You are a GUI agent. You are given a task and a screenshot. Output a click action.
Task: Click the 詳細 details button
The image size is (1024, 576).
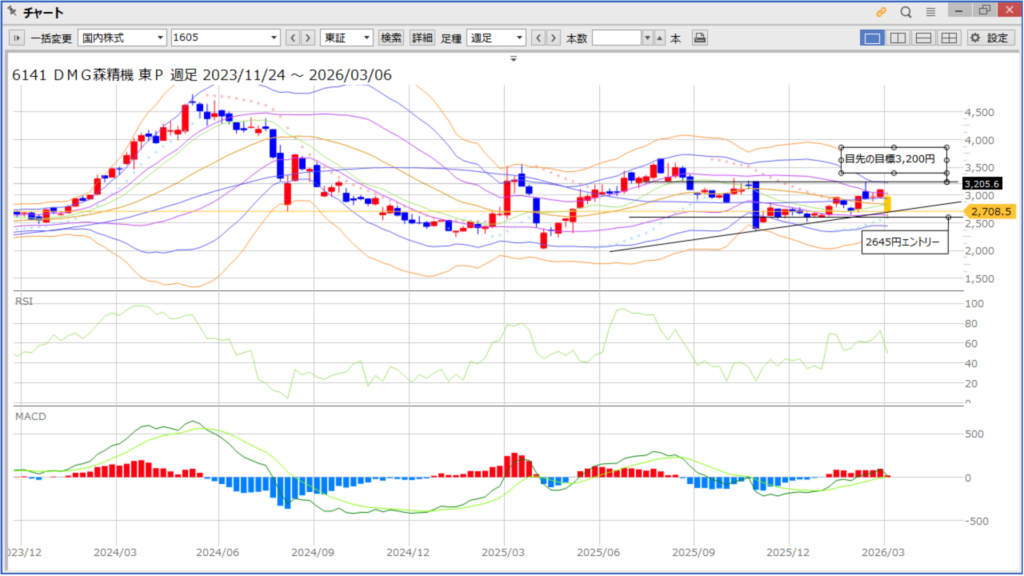[422, 38]
